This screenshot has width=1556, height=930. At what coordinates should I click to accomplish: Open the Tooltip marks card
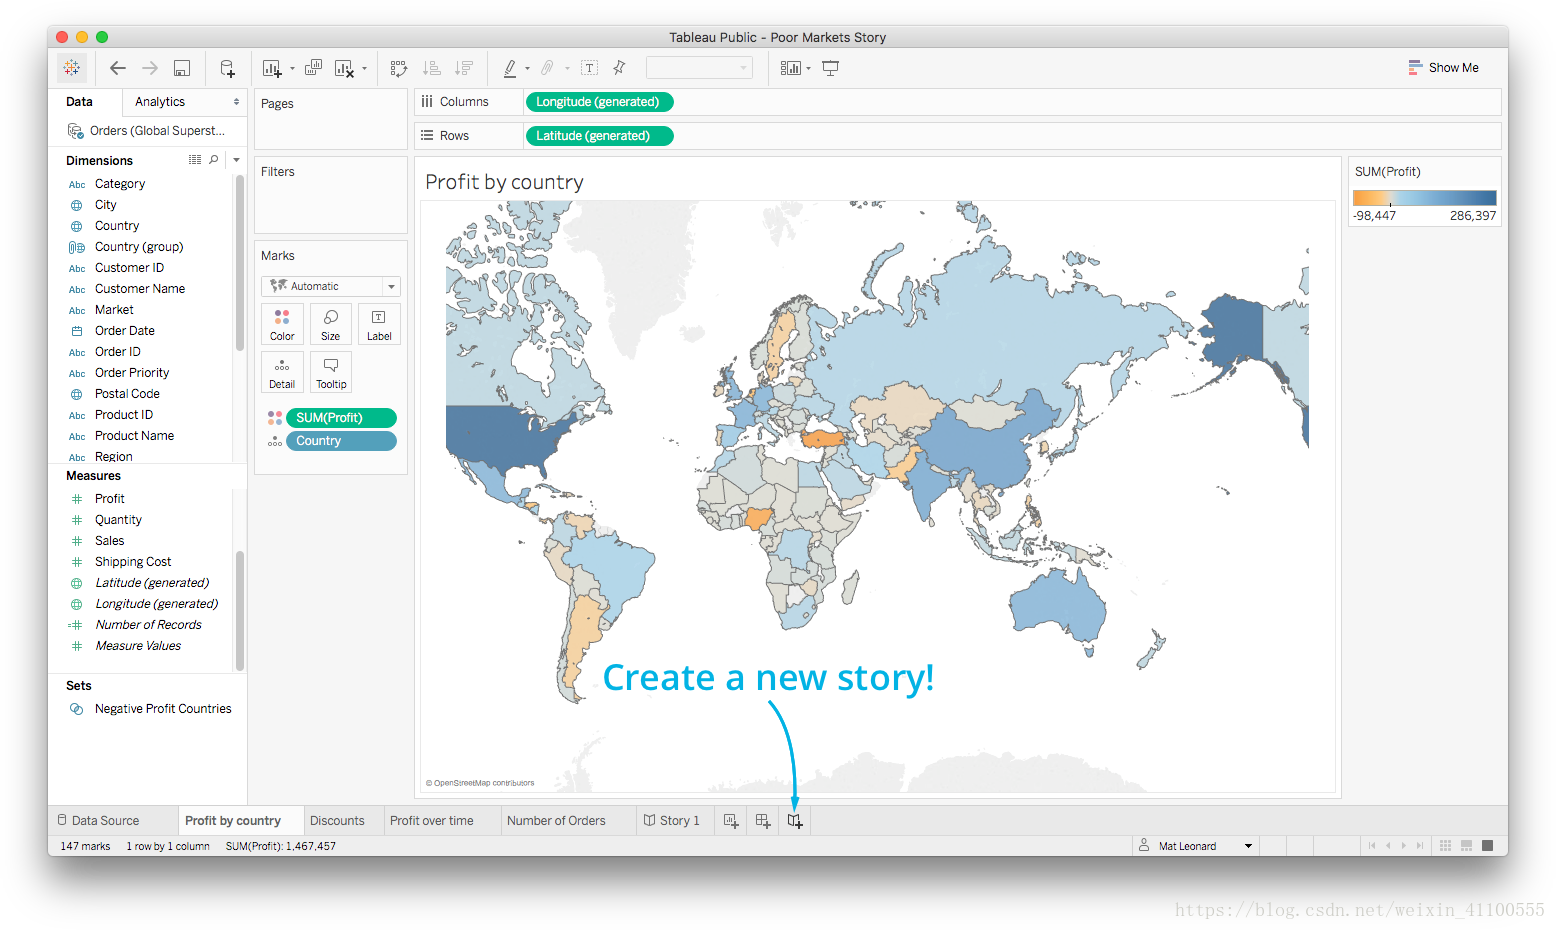click(x=331, y=372)
